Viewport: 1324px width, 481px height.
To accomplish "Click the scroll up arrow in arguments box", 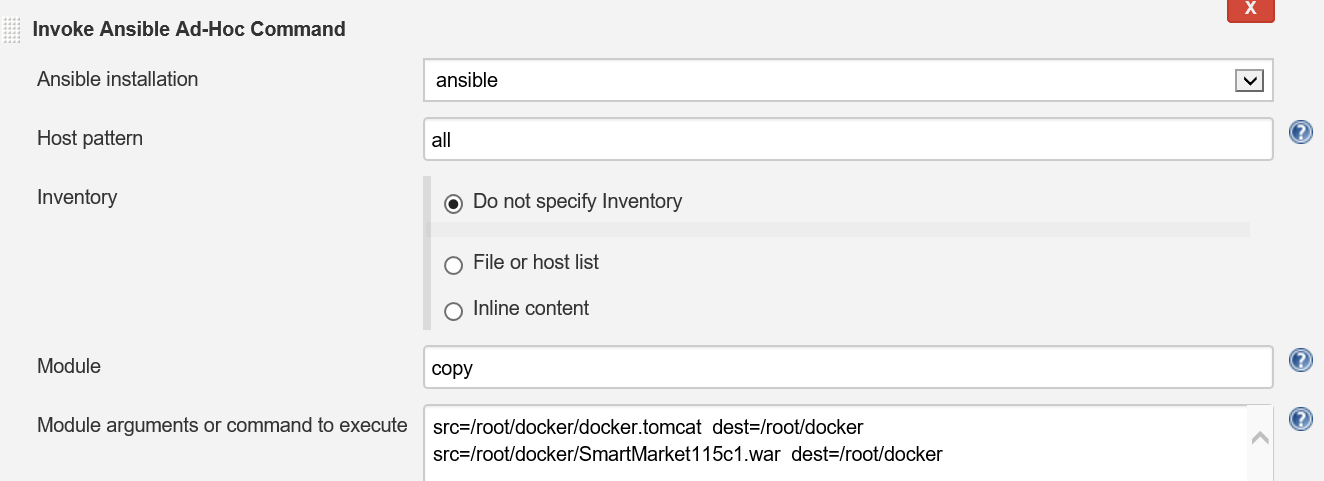I will [1260, 438].
